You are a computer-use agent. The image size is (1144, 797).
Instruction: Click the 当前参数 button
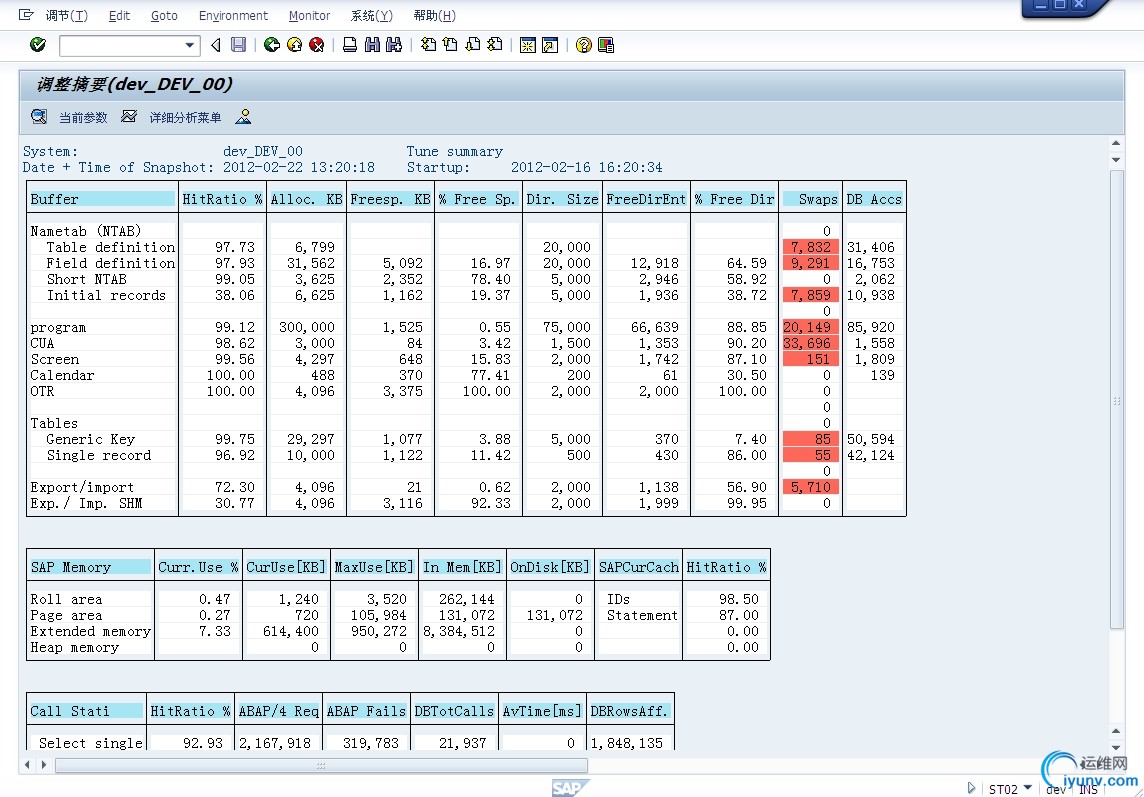(x=83, y=117)
